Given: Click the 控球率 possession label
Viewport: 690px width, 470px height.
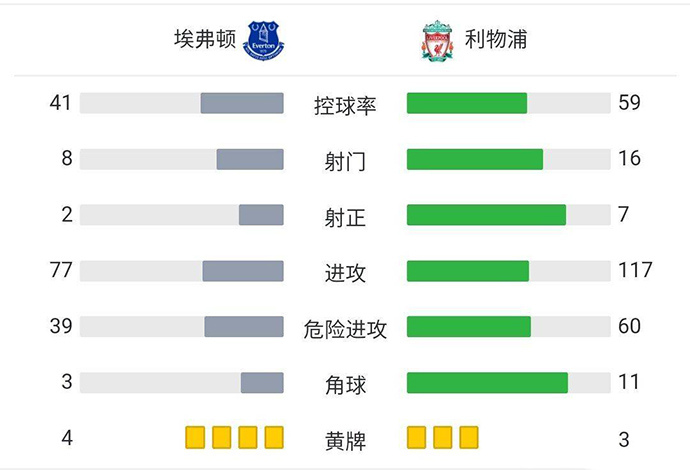Looking at the screenshot, I should [345, 104].
